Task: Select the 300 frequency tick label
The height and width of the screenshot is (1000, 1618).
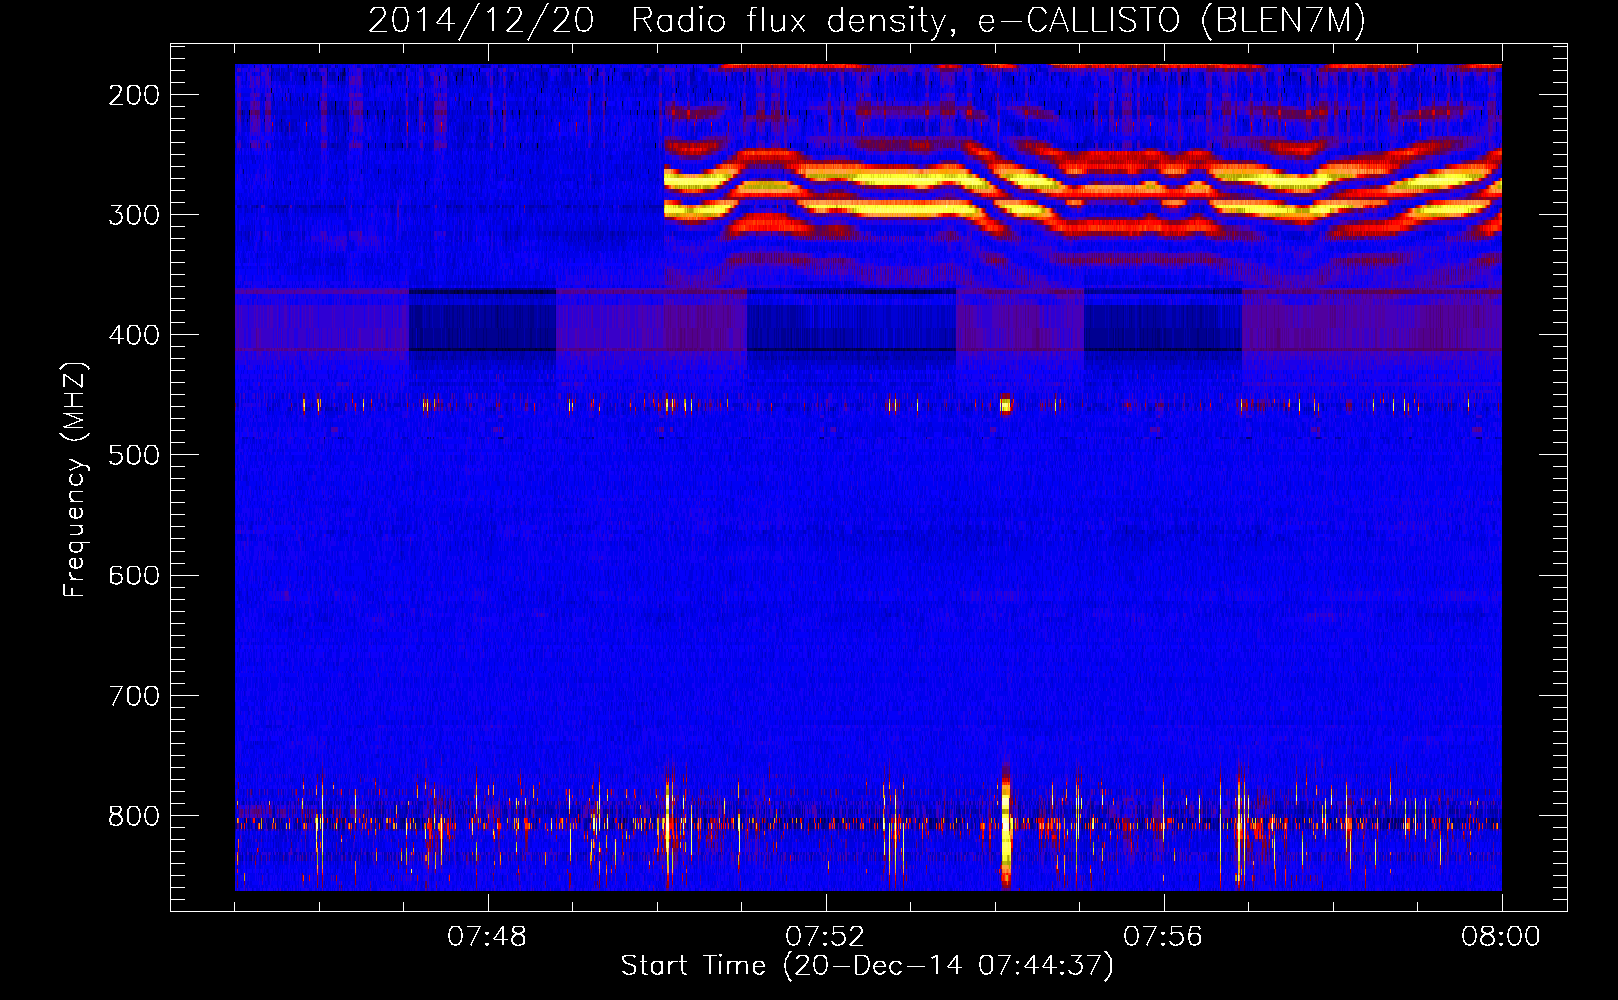Action: tap(134, 215)
